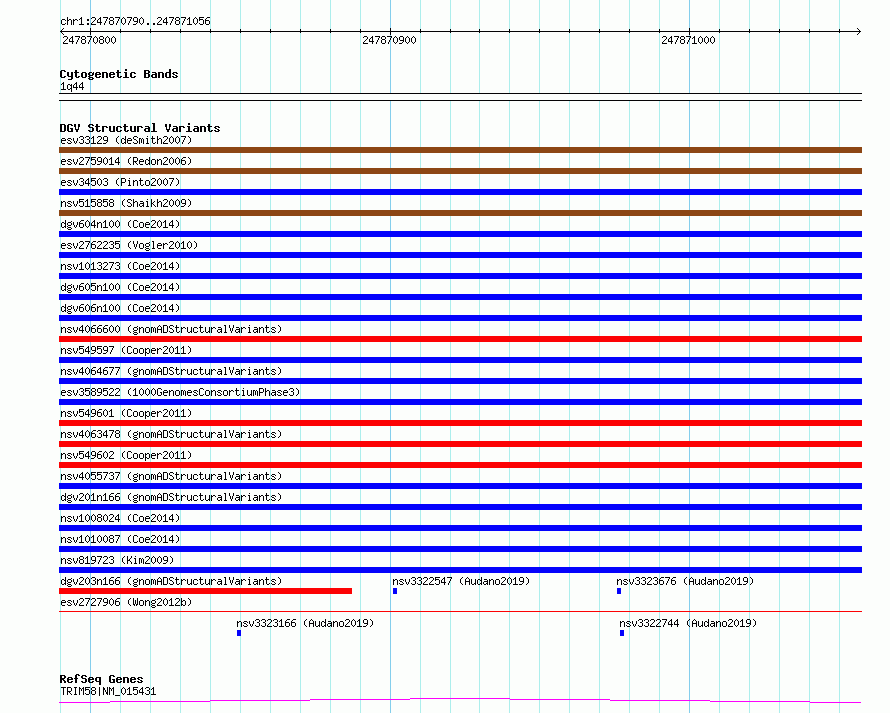Click nsv3322547 (Audano2019) label
This screenshot has width=890, height=713.
click(x=461, y=581)
